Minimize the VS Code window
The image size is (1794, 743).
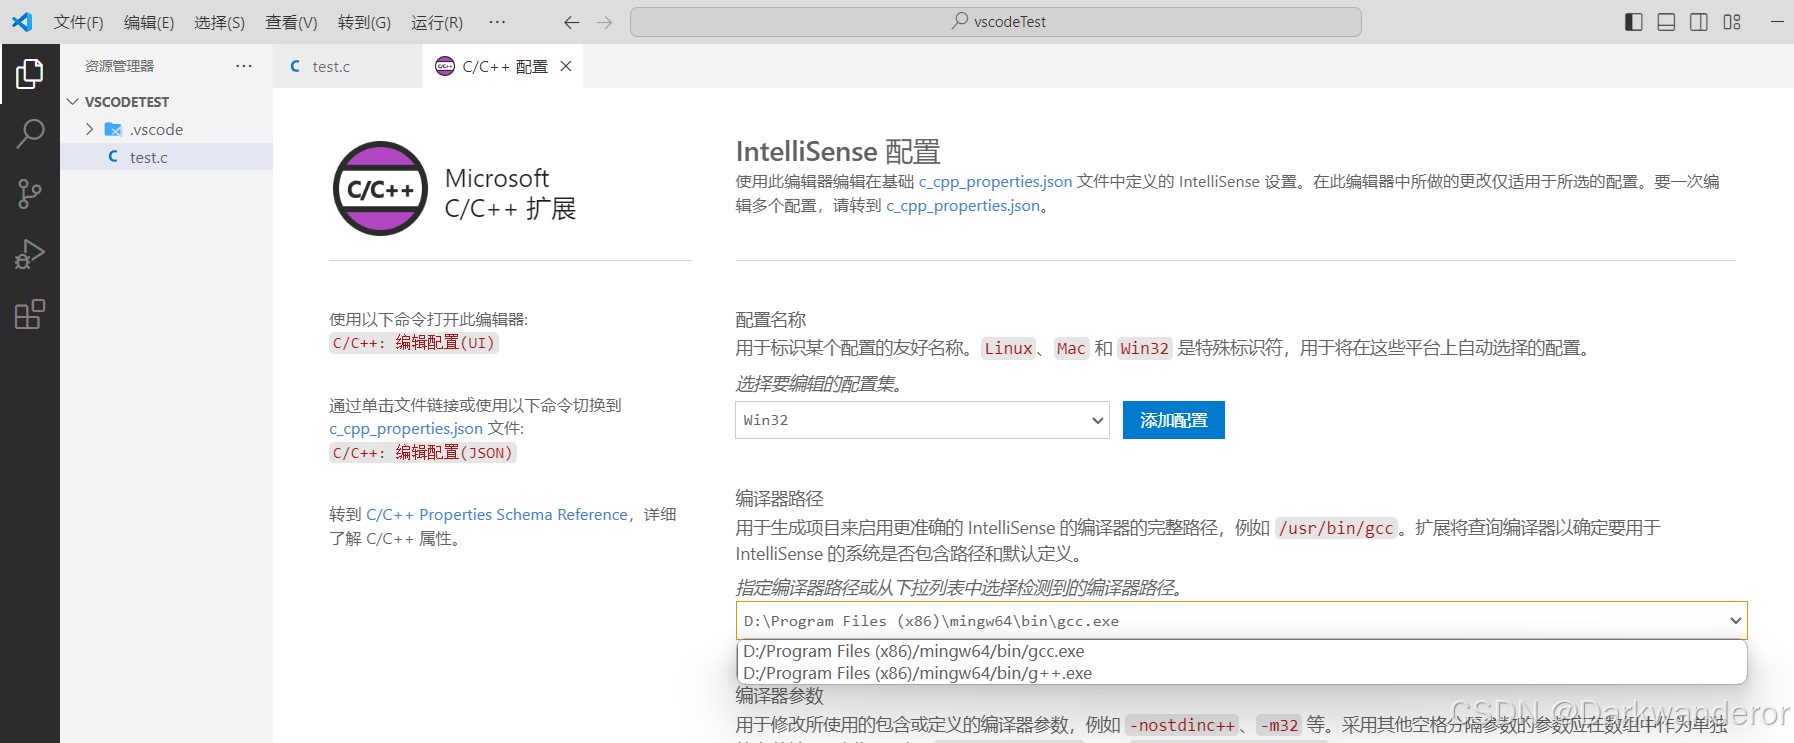1777,22
